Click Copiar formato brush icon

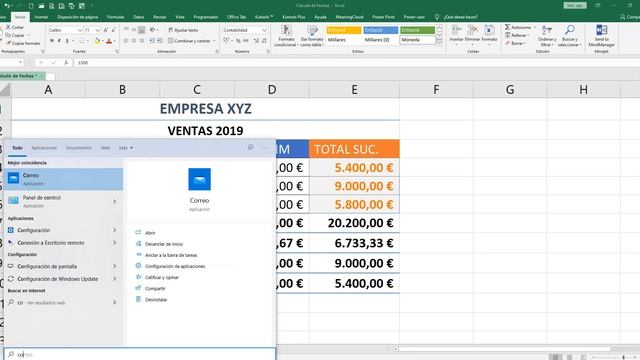pos(8,43)
